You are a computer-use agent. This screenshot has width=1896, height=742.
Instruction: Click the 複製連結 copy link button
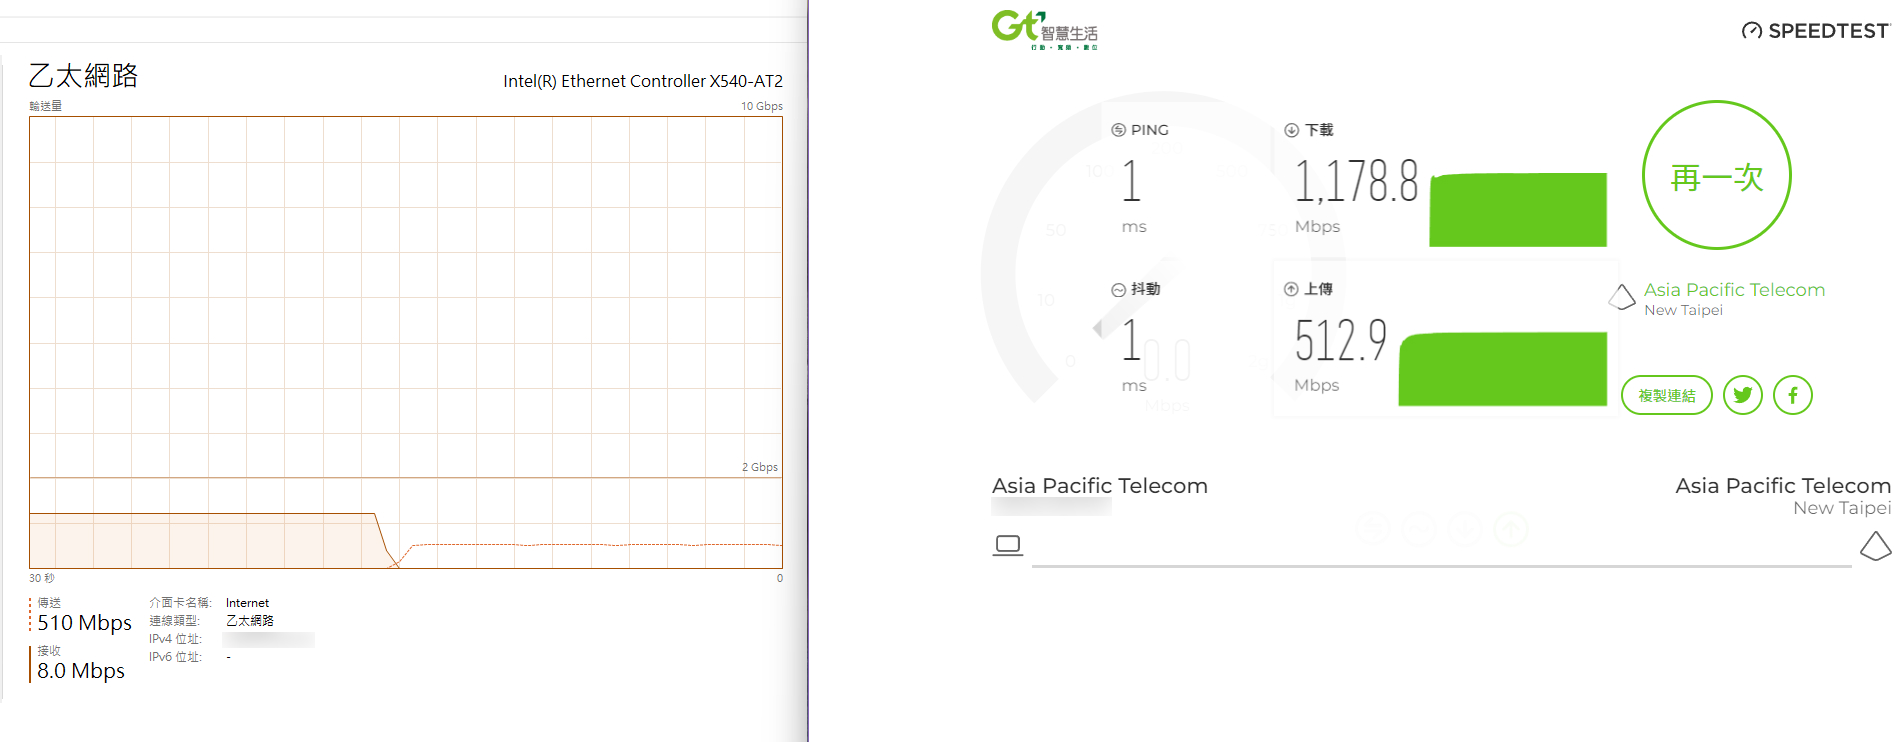1666,395
